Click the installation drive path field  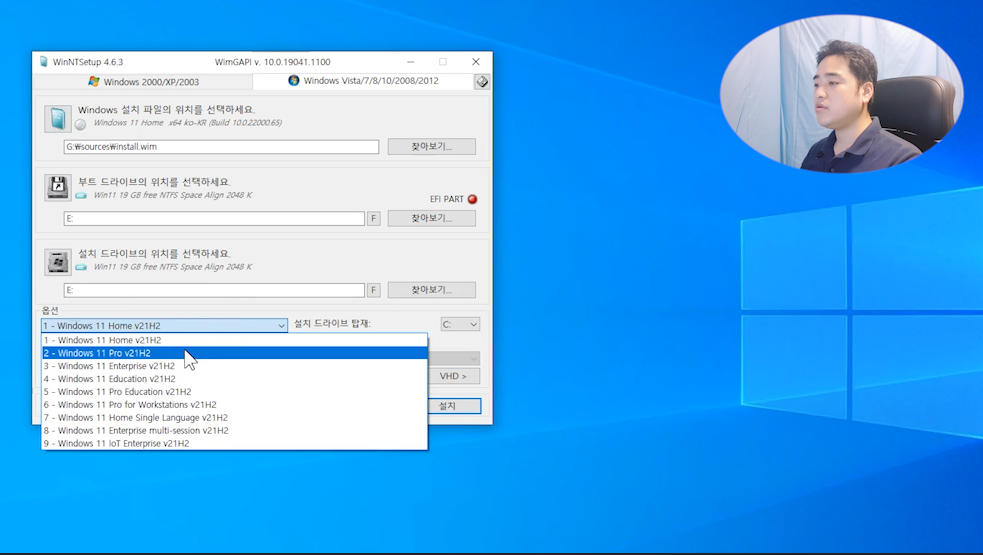(214, 290)
